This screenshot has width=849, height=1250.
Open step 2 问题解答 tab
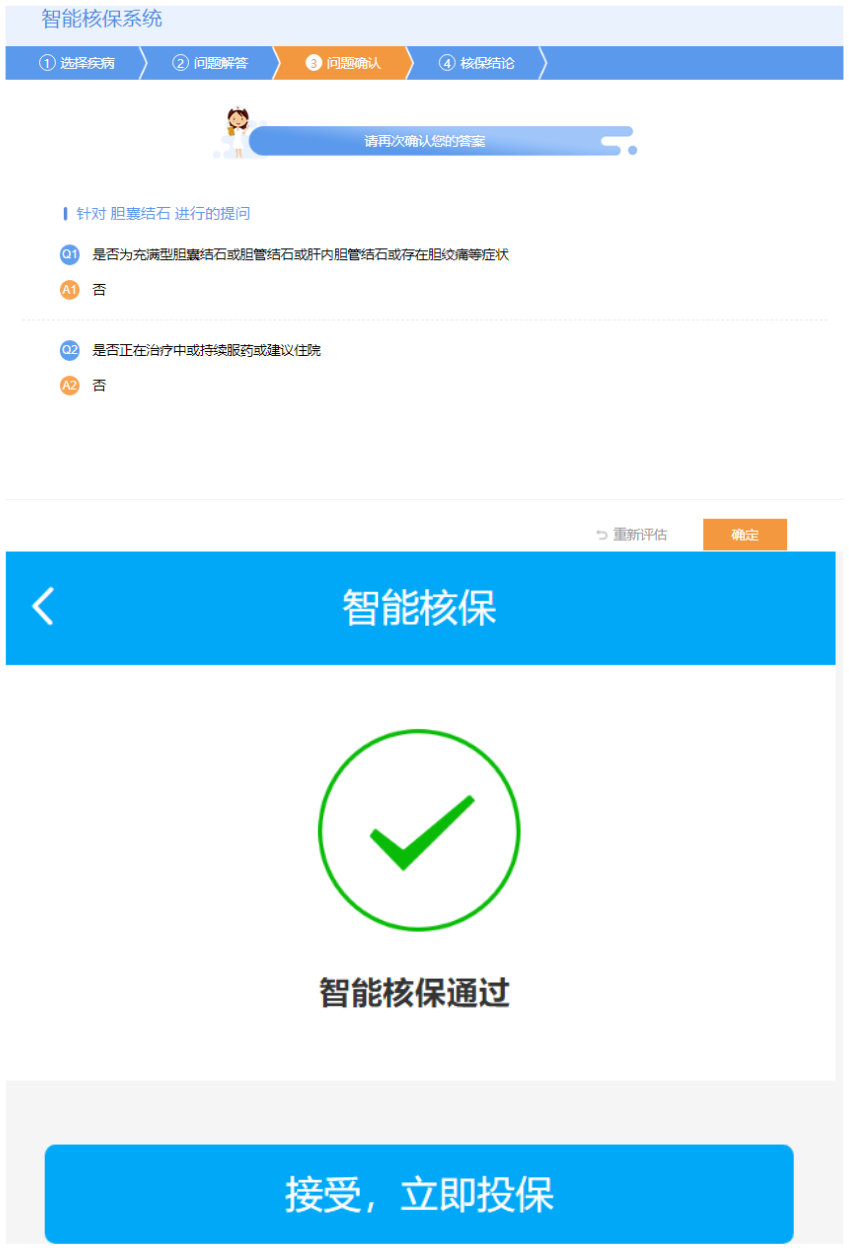pyautogui.click(x=210, y=63)
